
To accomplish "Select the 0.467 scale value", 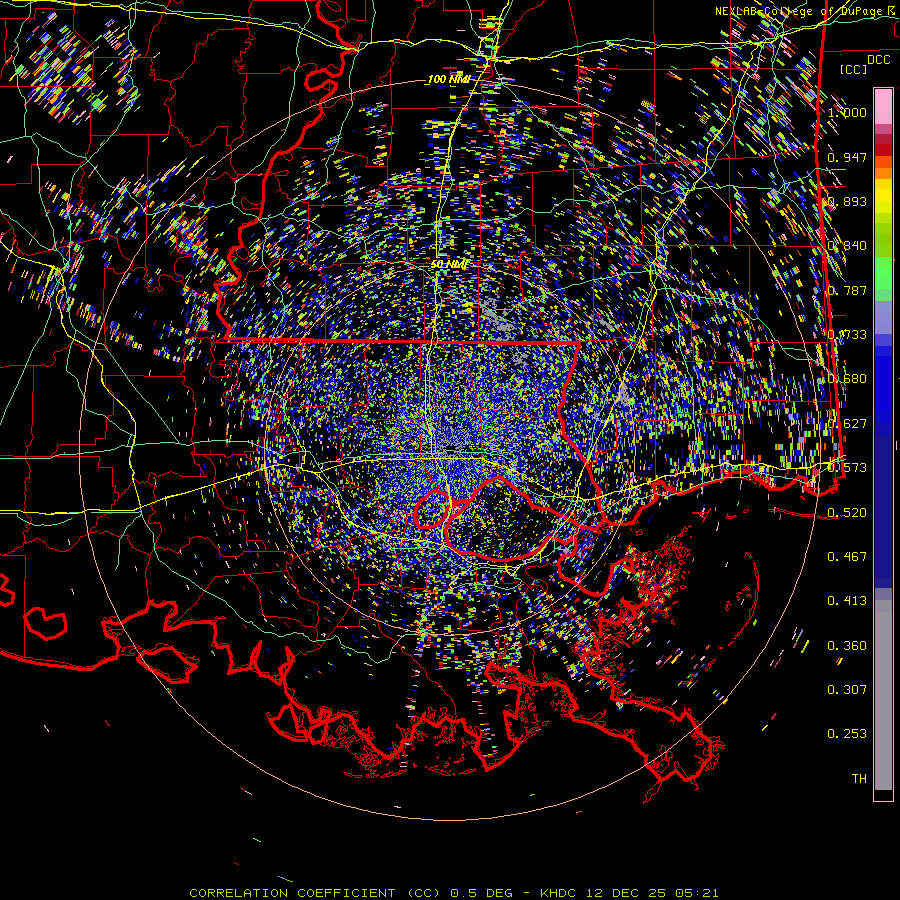I will (x=847, y=557).
